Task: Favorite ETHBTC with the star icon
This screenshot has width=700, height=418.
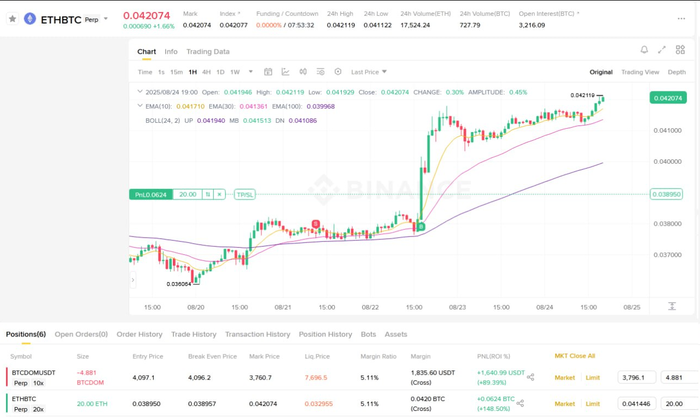Action: (12, 19)
